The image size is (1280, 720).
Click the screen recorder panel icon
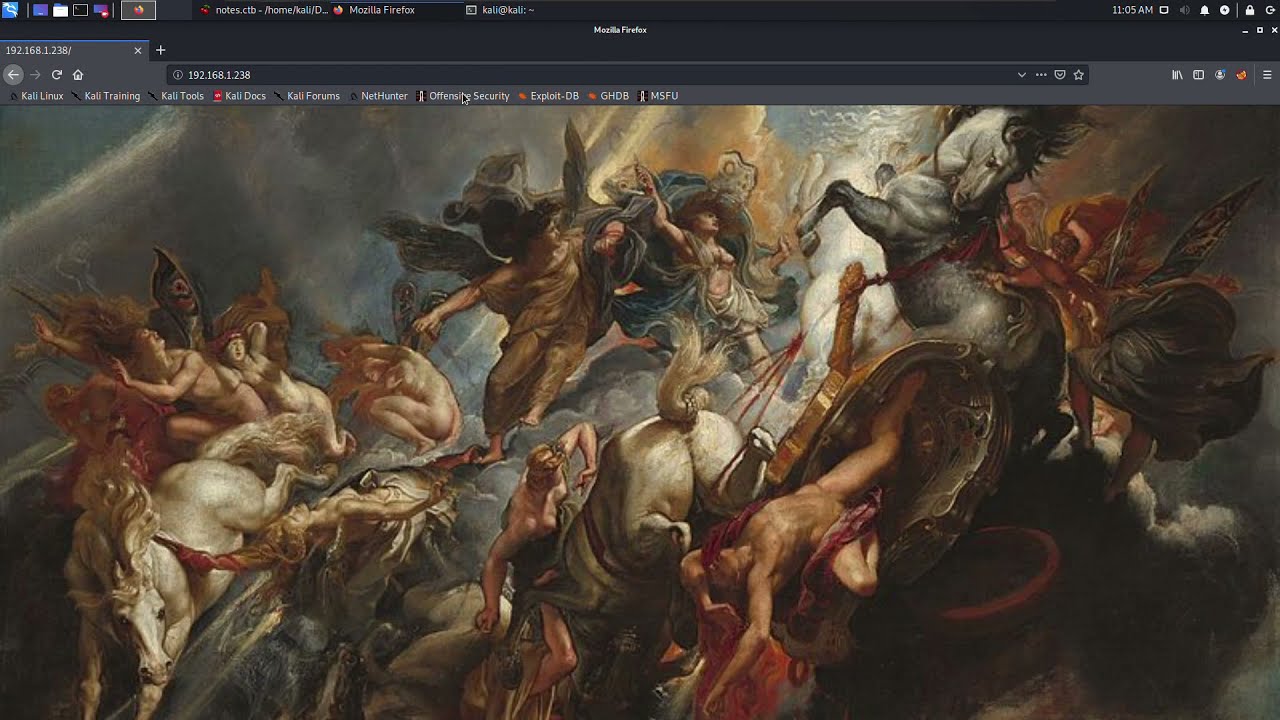tap(101, 10)
